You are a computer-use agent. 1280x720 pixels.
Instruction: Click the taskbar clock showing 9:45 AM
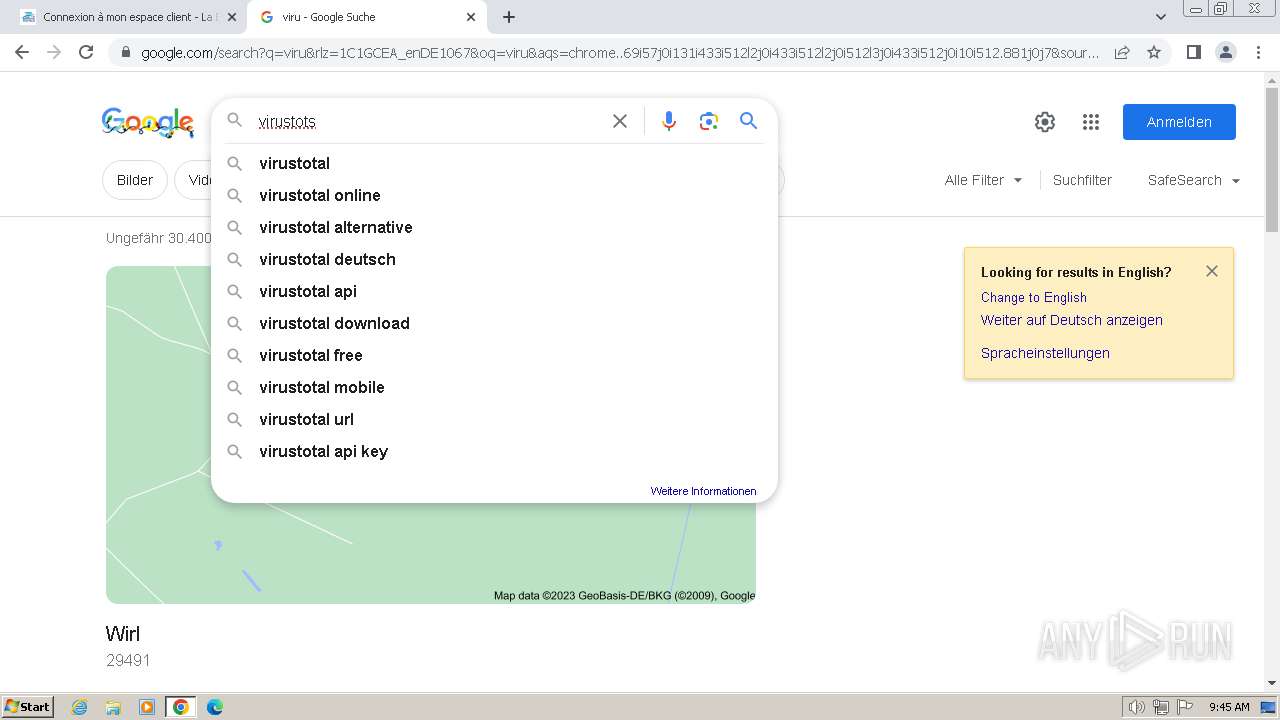click(x=1229, y=707)
